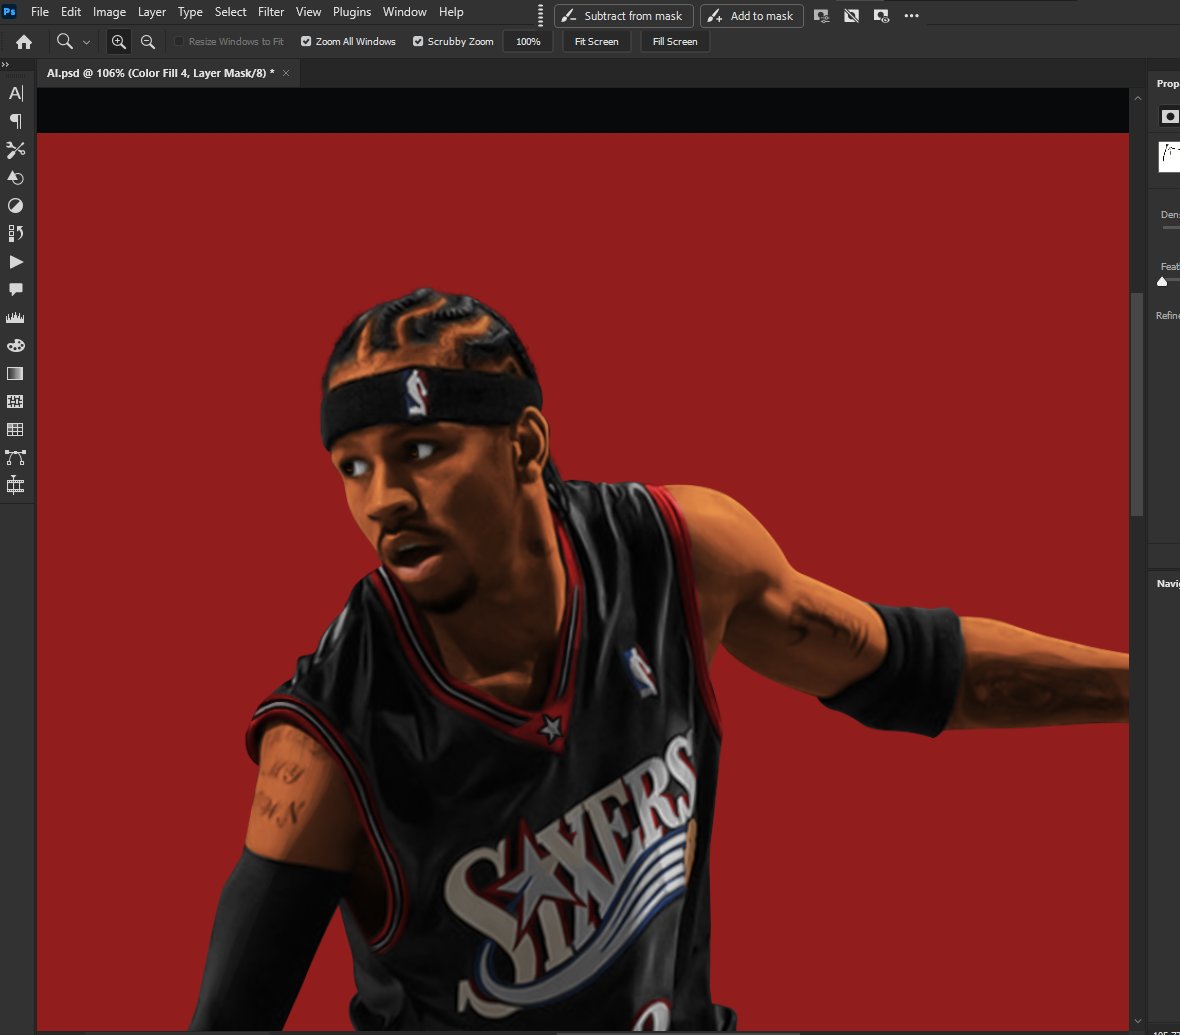
Task: Open the Image menu
Action: (109, 12)
